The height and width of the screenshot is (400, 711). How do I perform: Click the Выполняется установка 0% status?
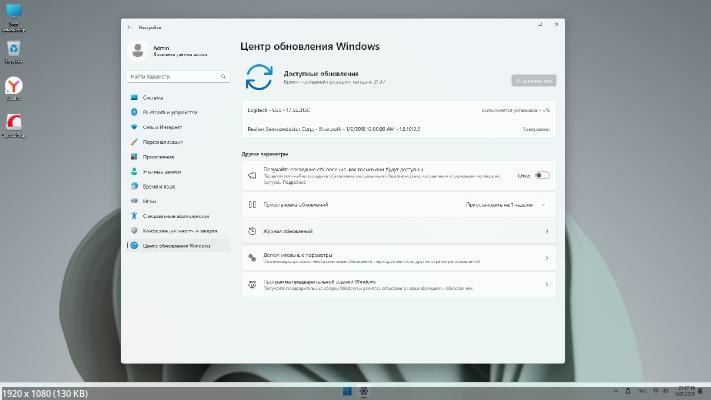click(516, 110)
